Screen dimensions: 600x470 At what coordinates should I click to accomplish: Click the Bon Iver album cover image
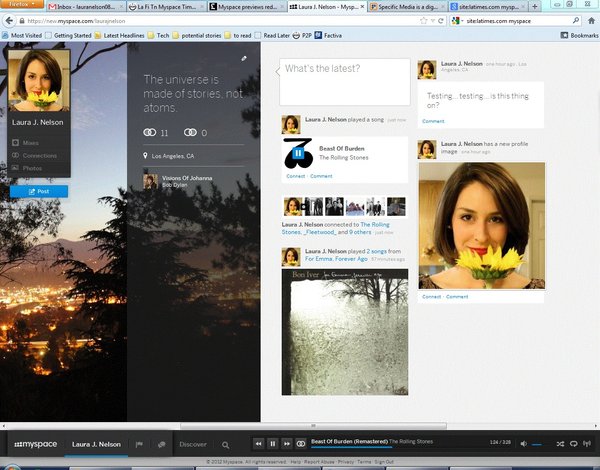point(345,332)
